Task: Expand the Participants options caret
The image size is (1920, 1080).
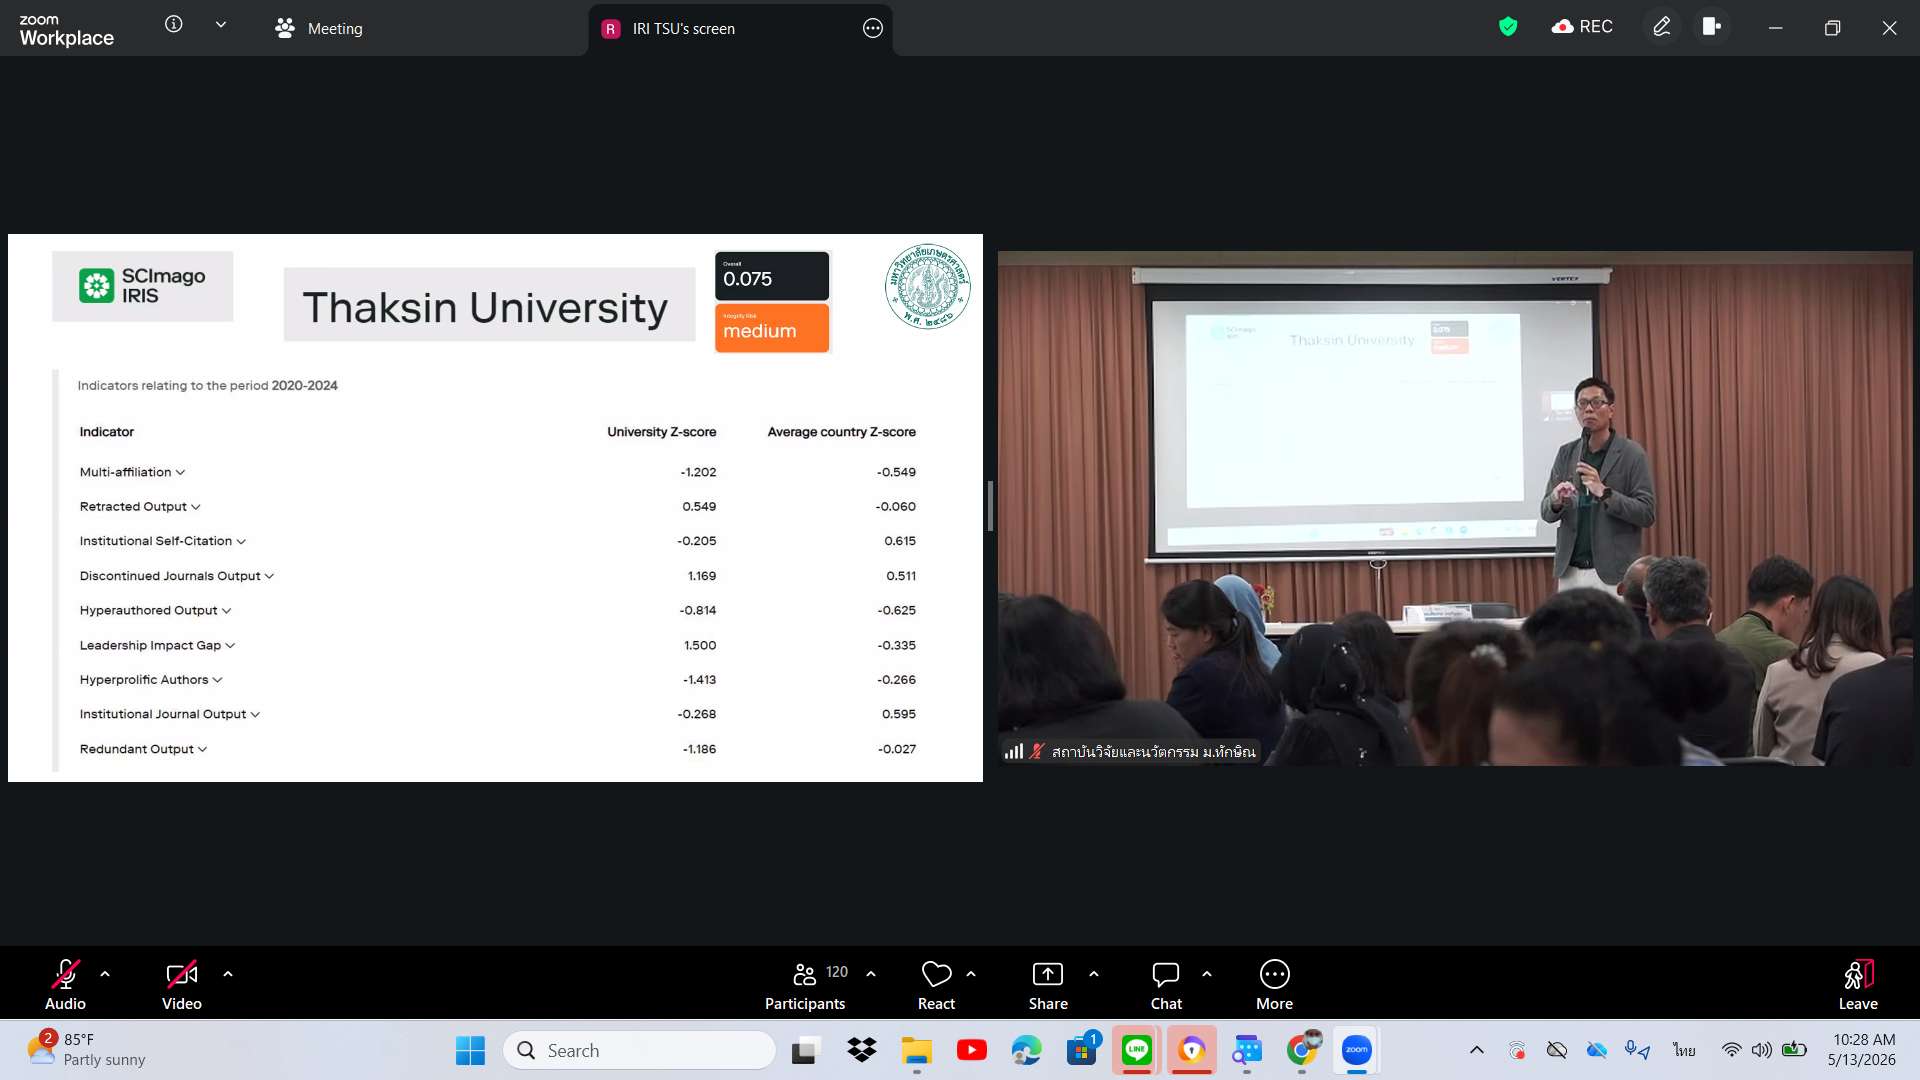Action: [871, 973]
